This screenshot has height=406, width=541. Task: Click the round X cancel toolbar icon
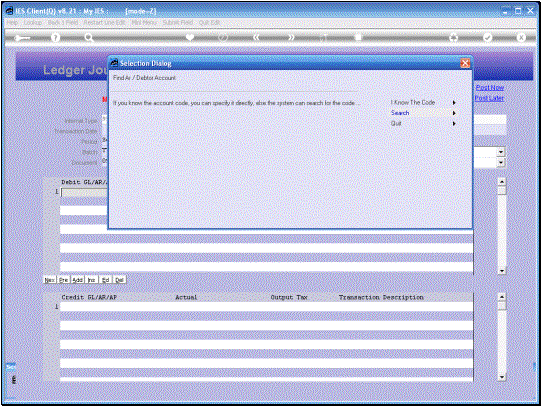tap(521, 37)
